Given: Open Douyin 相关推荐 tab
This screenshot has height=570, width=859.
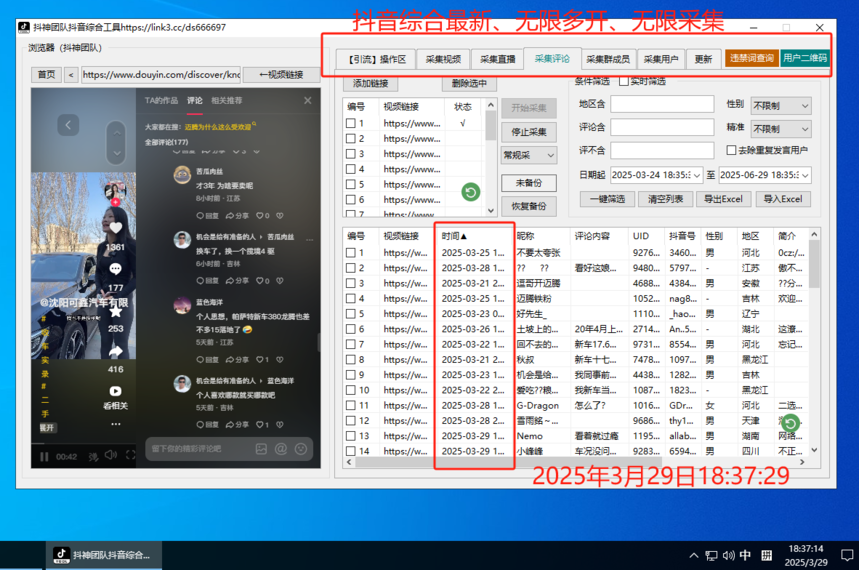Looking at the screenshot, I should tap(227, 100).
